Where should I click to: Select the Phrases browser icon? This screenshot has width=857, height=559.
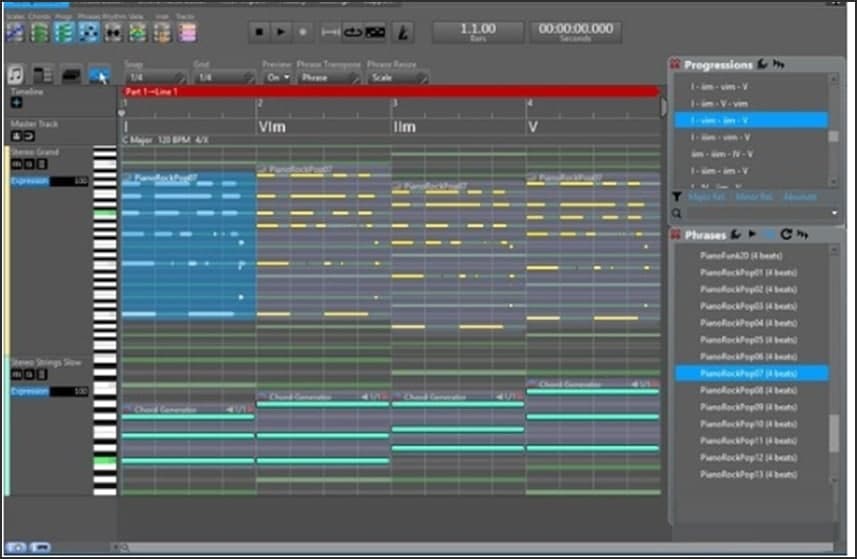[88, 32]
